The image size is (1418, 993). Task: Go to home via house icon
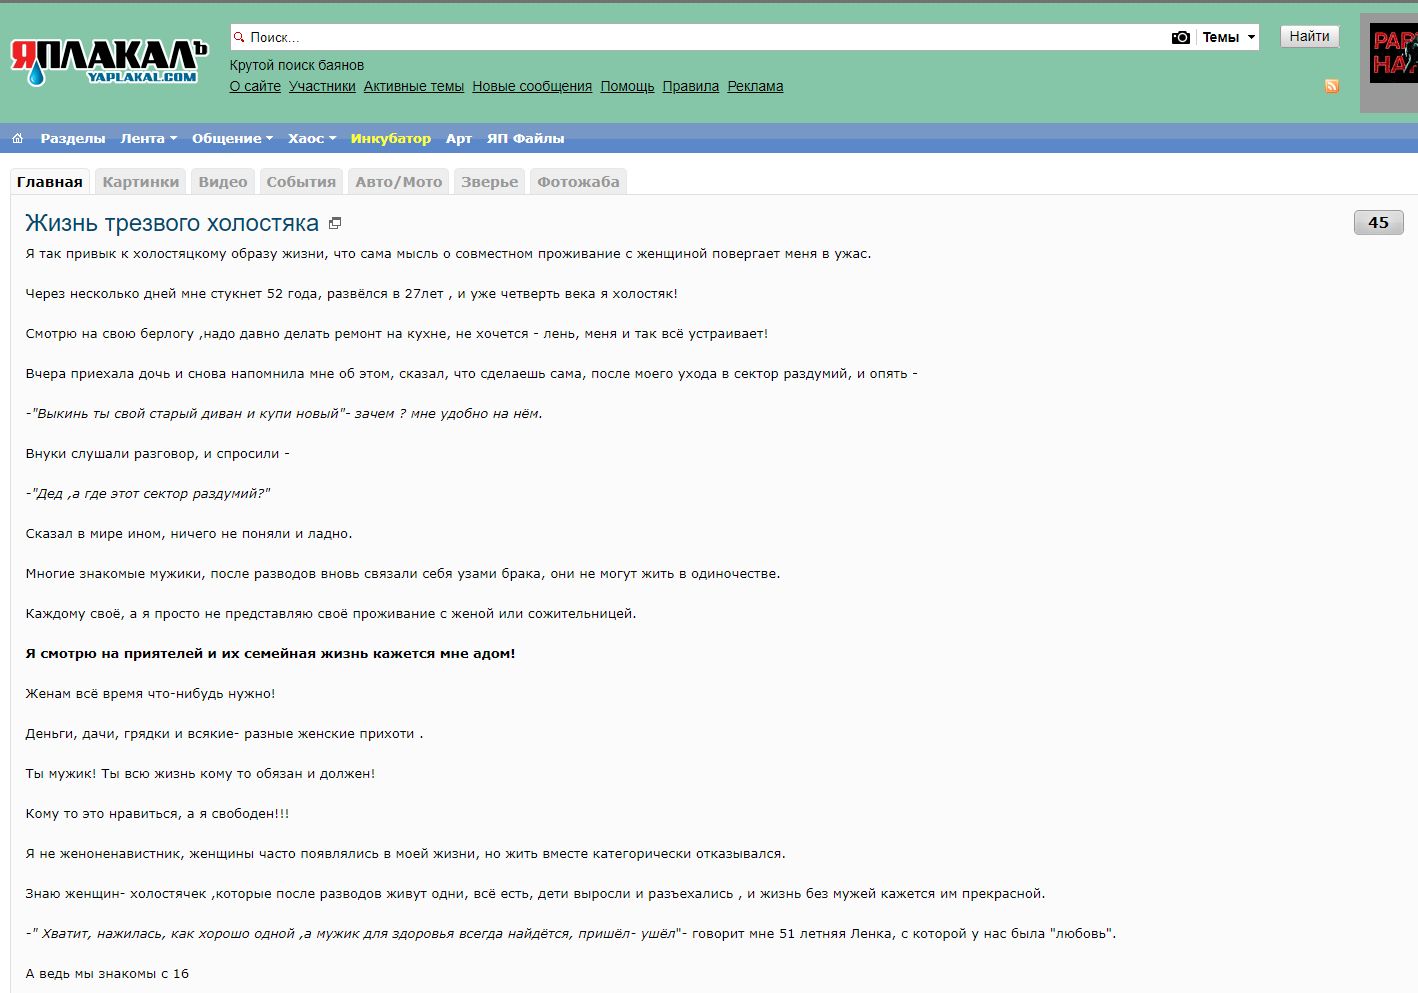17,138
